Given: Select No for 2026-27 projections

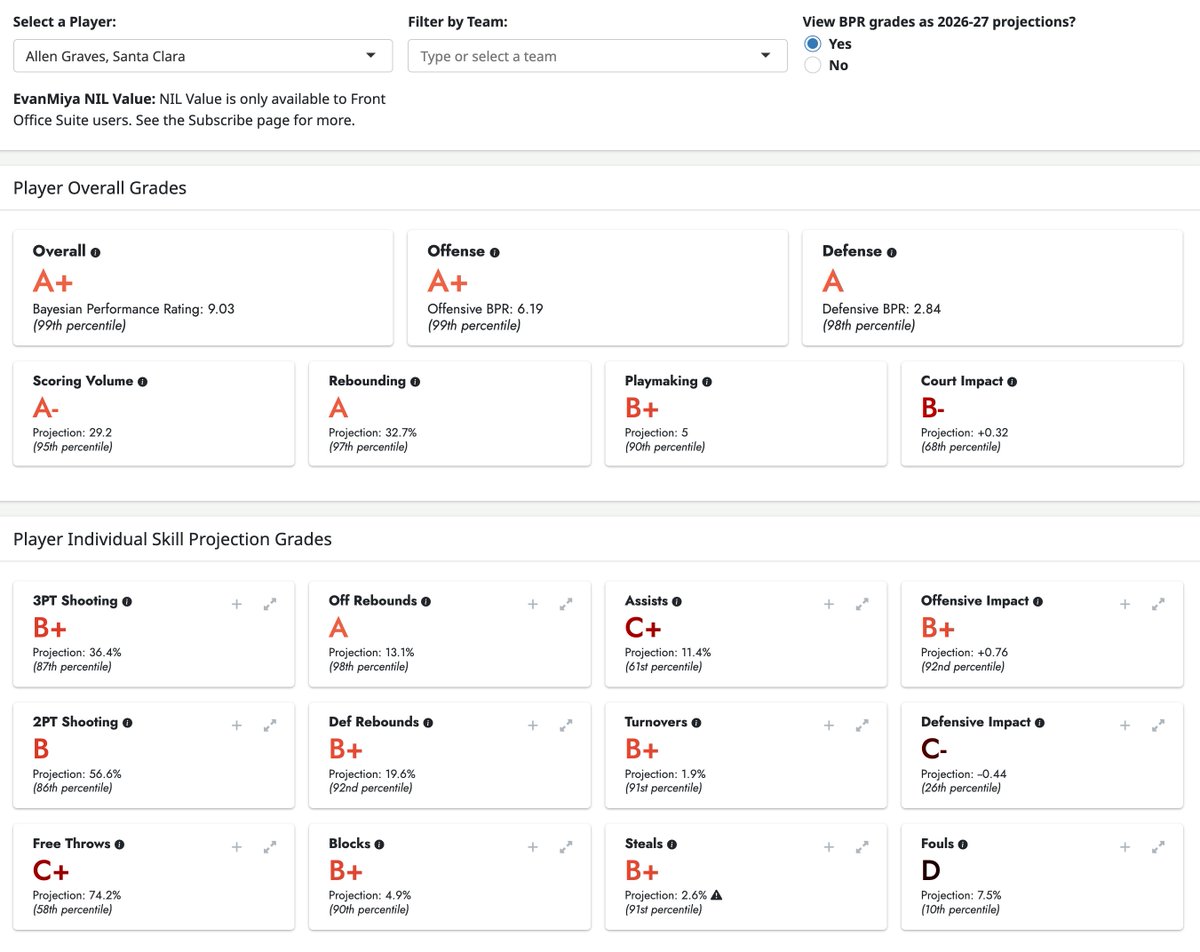Looking at the screenshot, I should click(x=813, y=65).
